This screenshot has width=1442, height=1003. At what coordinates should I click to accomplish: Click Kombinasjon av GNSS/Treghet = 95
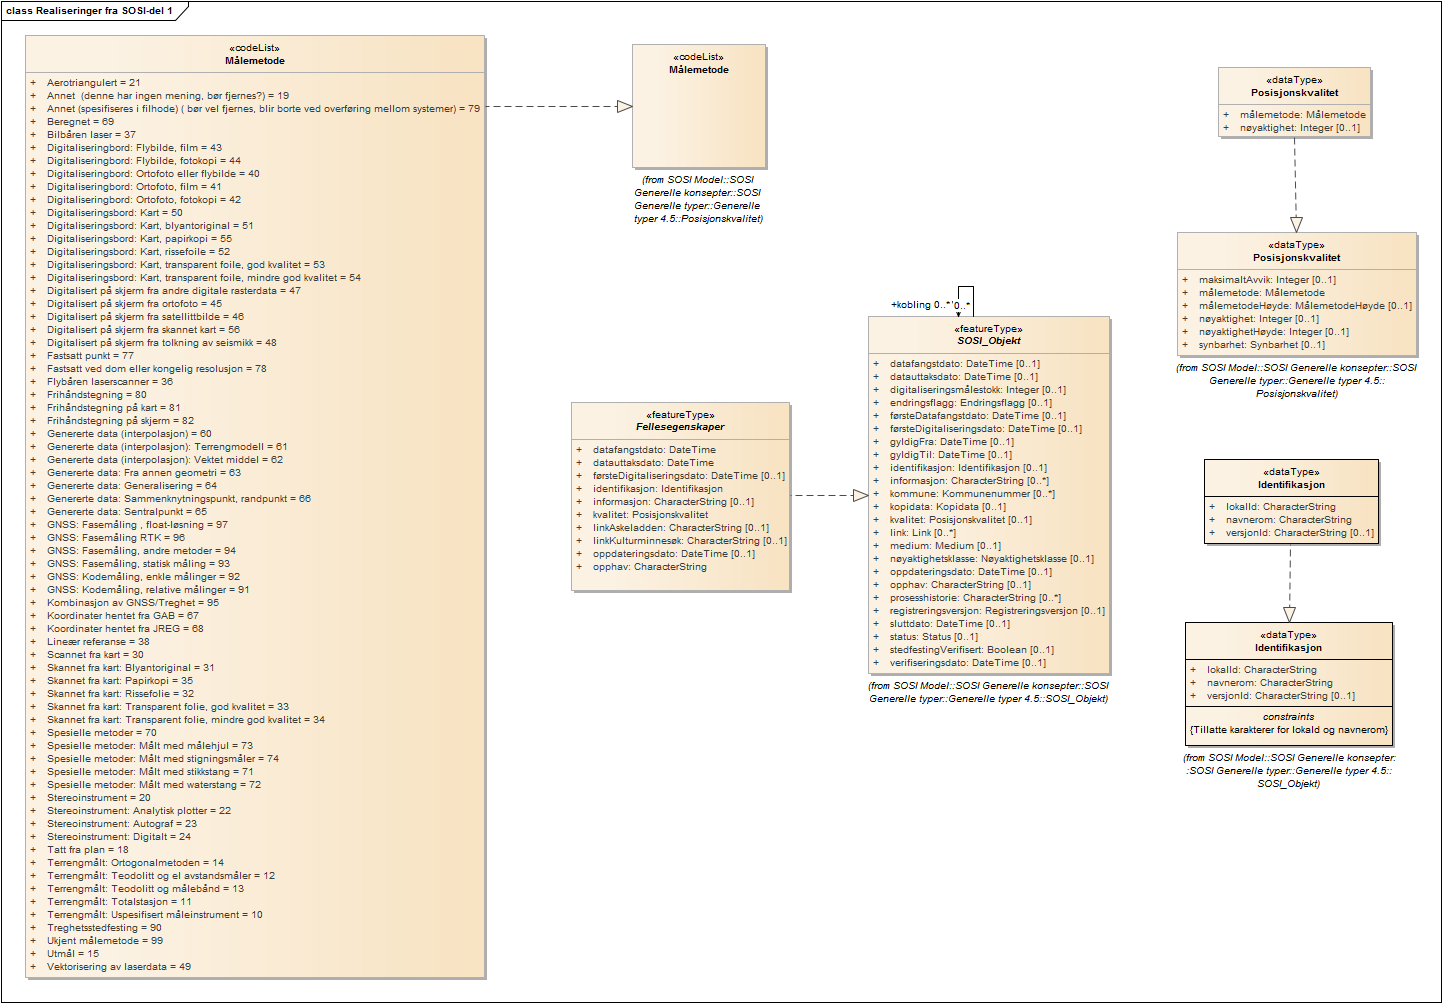pos(133,603)
